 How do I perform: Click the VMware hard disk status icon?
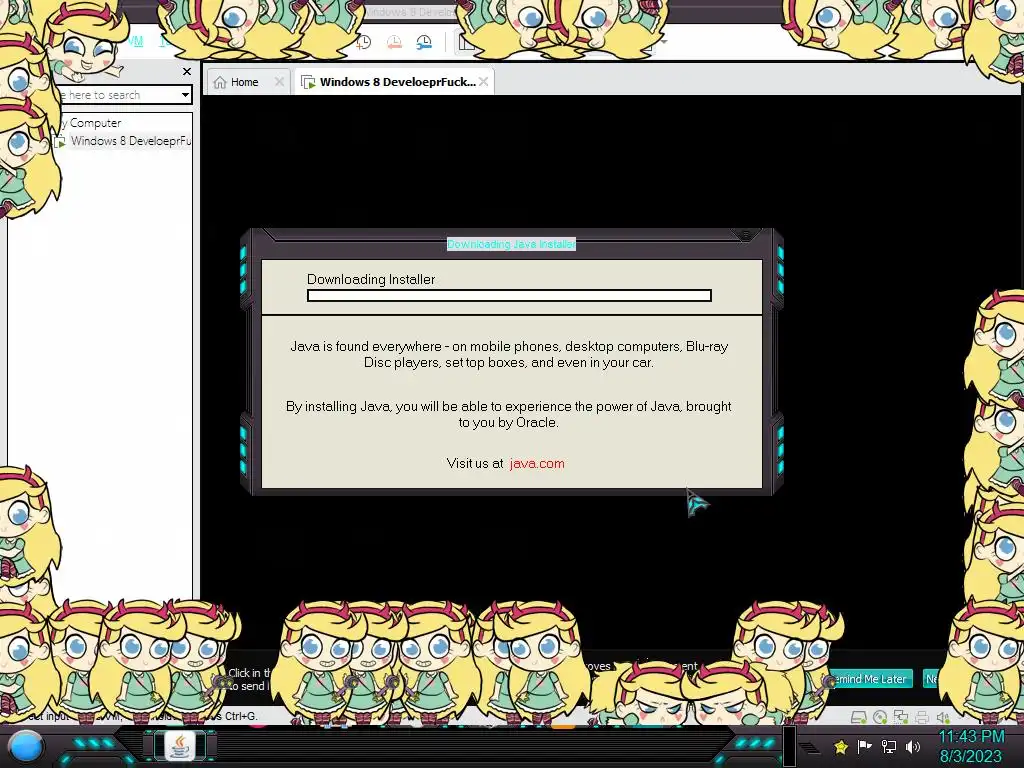pyautogui.click(x=858, y=718)
